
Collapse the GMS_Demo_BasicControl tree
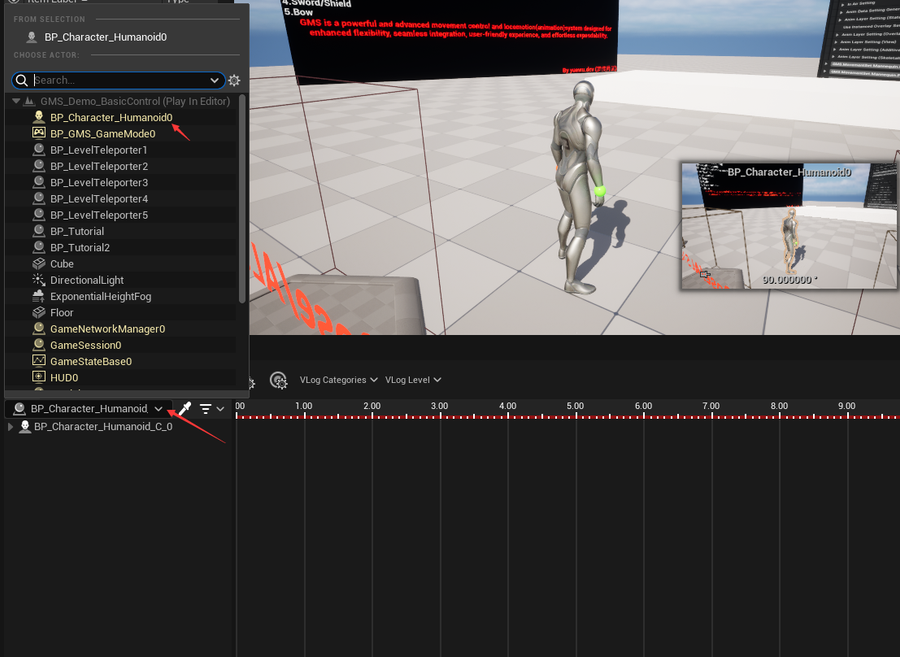[16, 101]
